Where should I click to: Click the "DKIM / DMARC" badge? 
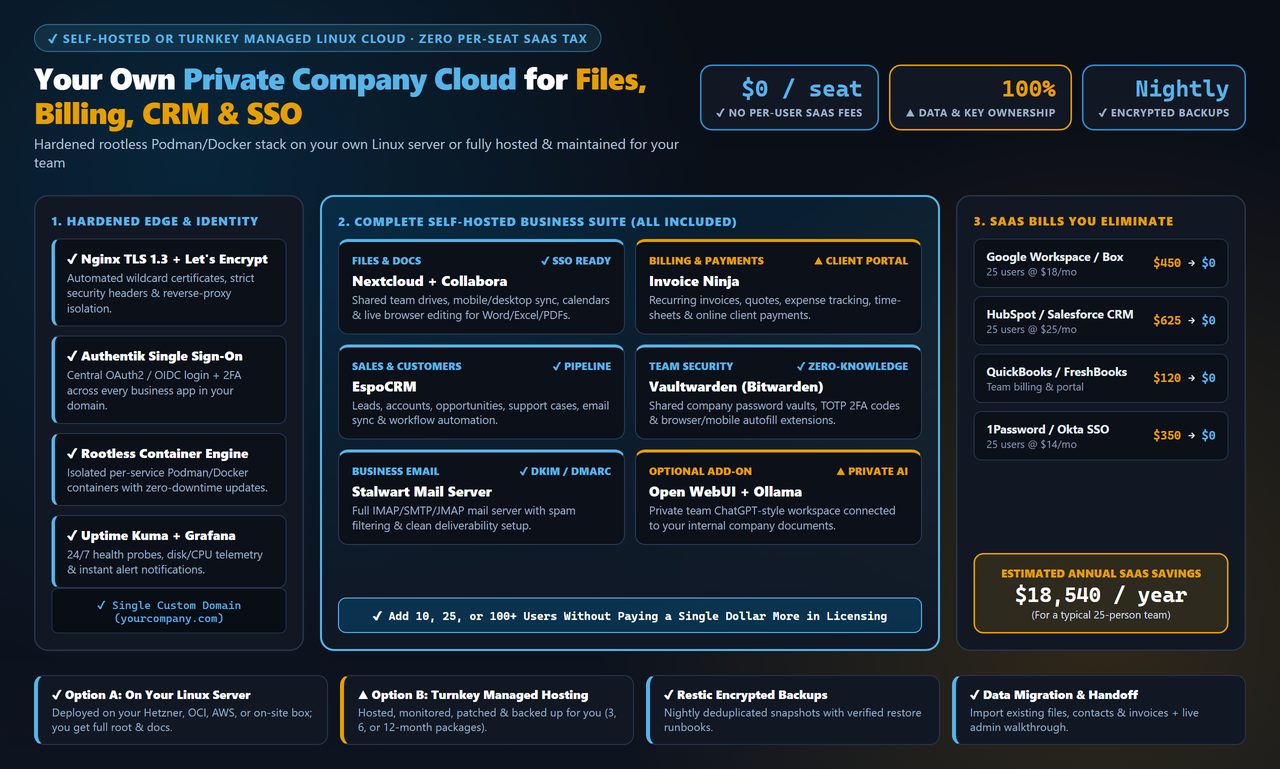click(x=565, y=472)
